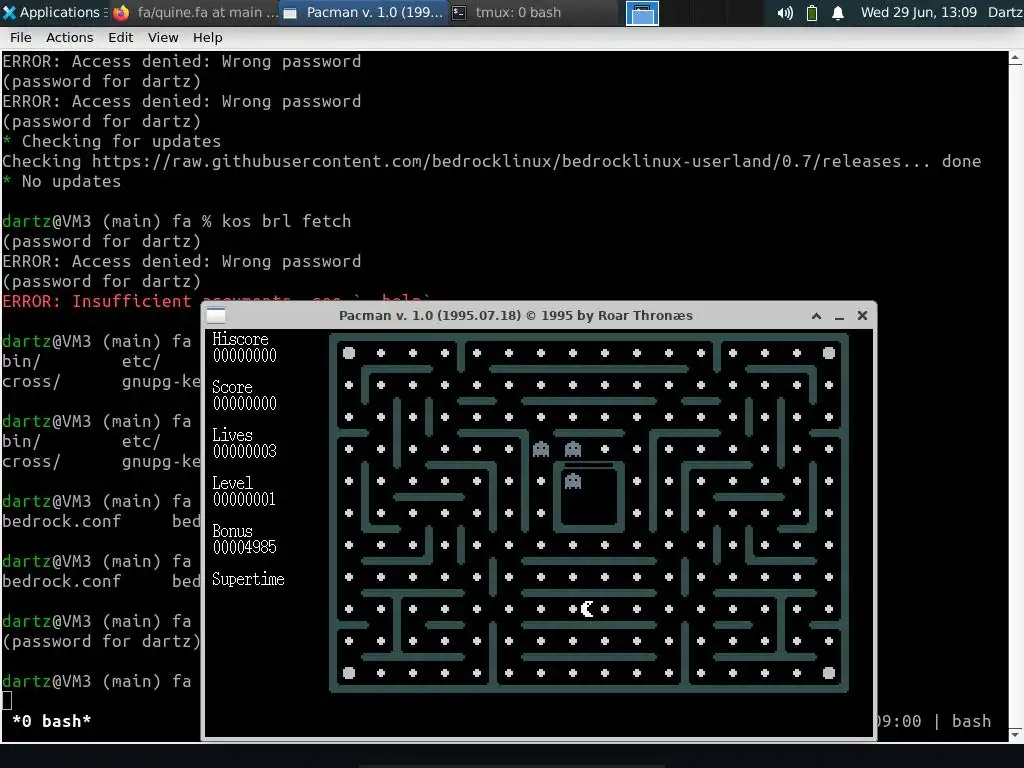
Task: Click the terminal scrollbar down arrow
Action: coord(1016,735)
